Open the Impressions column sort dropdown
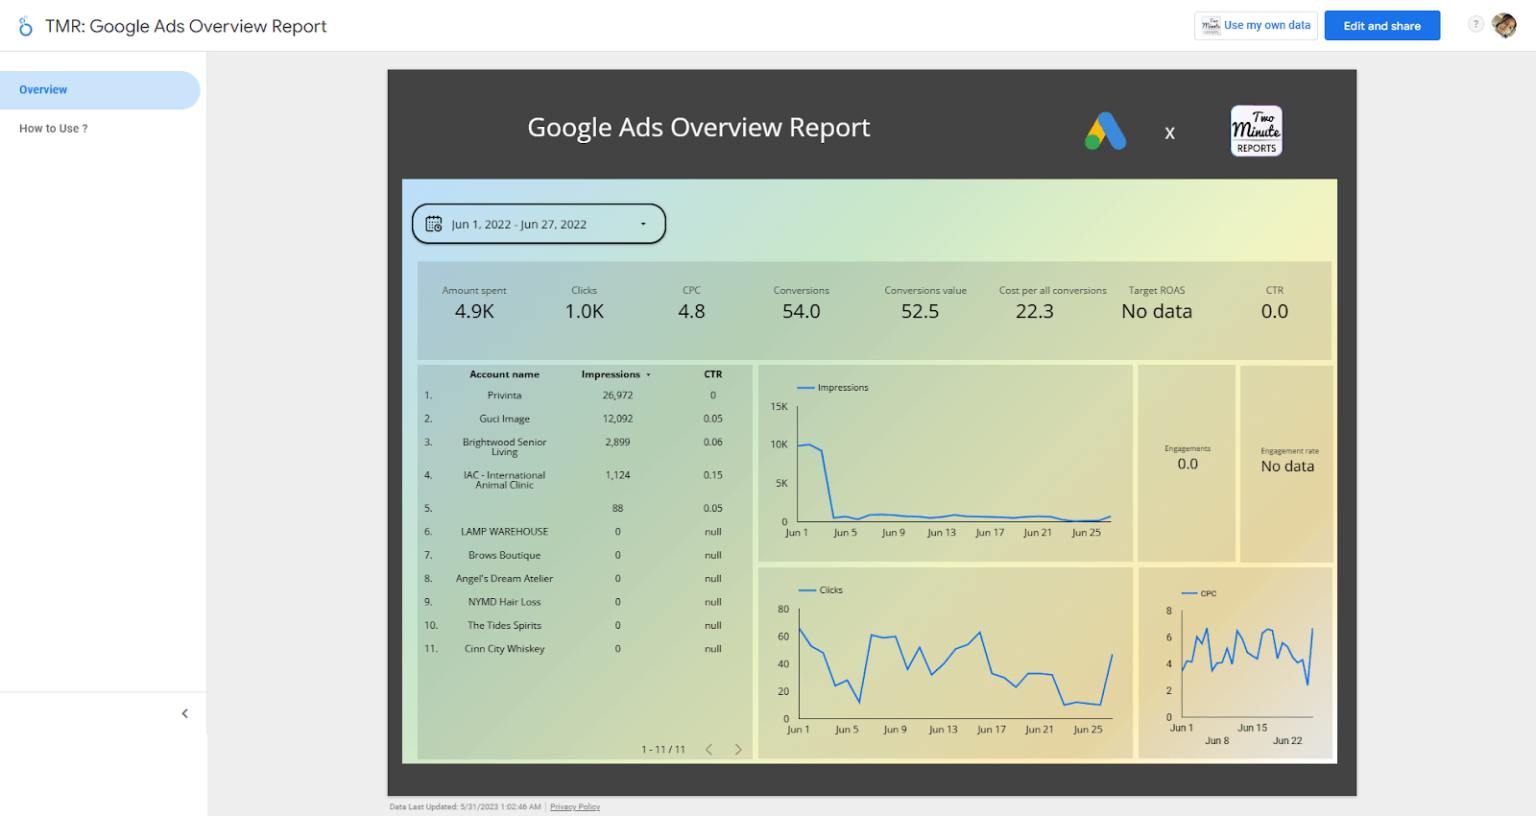The image size is (1536, 816). pos(648,373)
